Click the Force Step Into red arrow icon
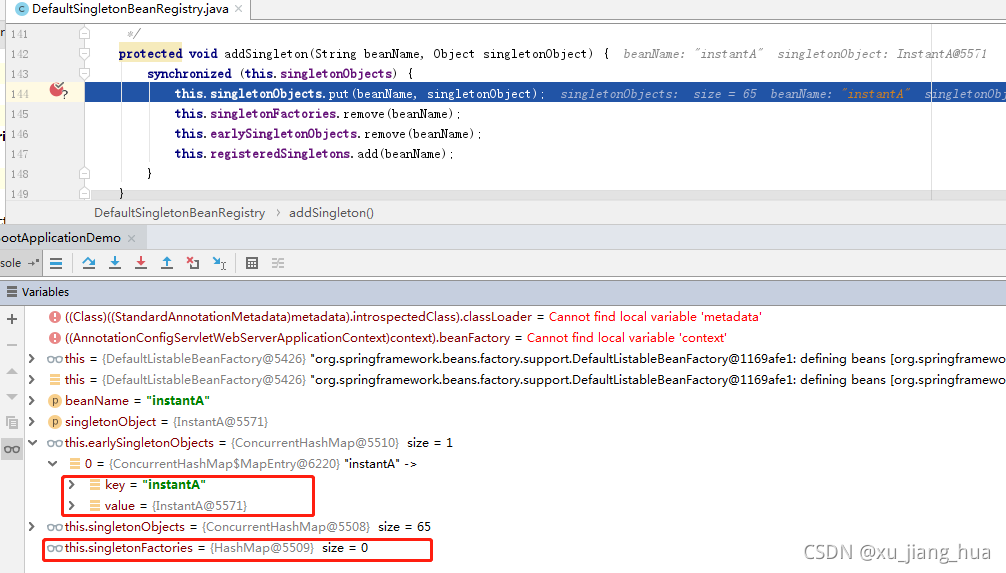1006x573 pixels. [x=141, y=263]
